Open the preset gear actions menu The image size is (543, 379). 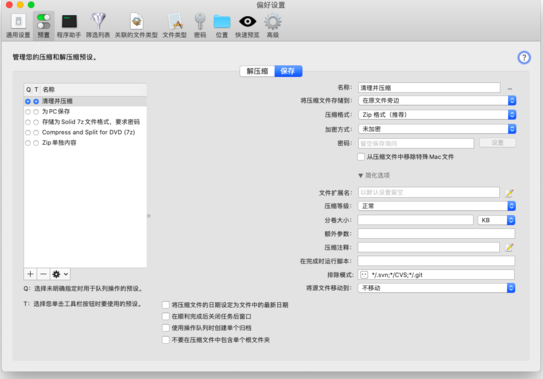coord(60,274)
